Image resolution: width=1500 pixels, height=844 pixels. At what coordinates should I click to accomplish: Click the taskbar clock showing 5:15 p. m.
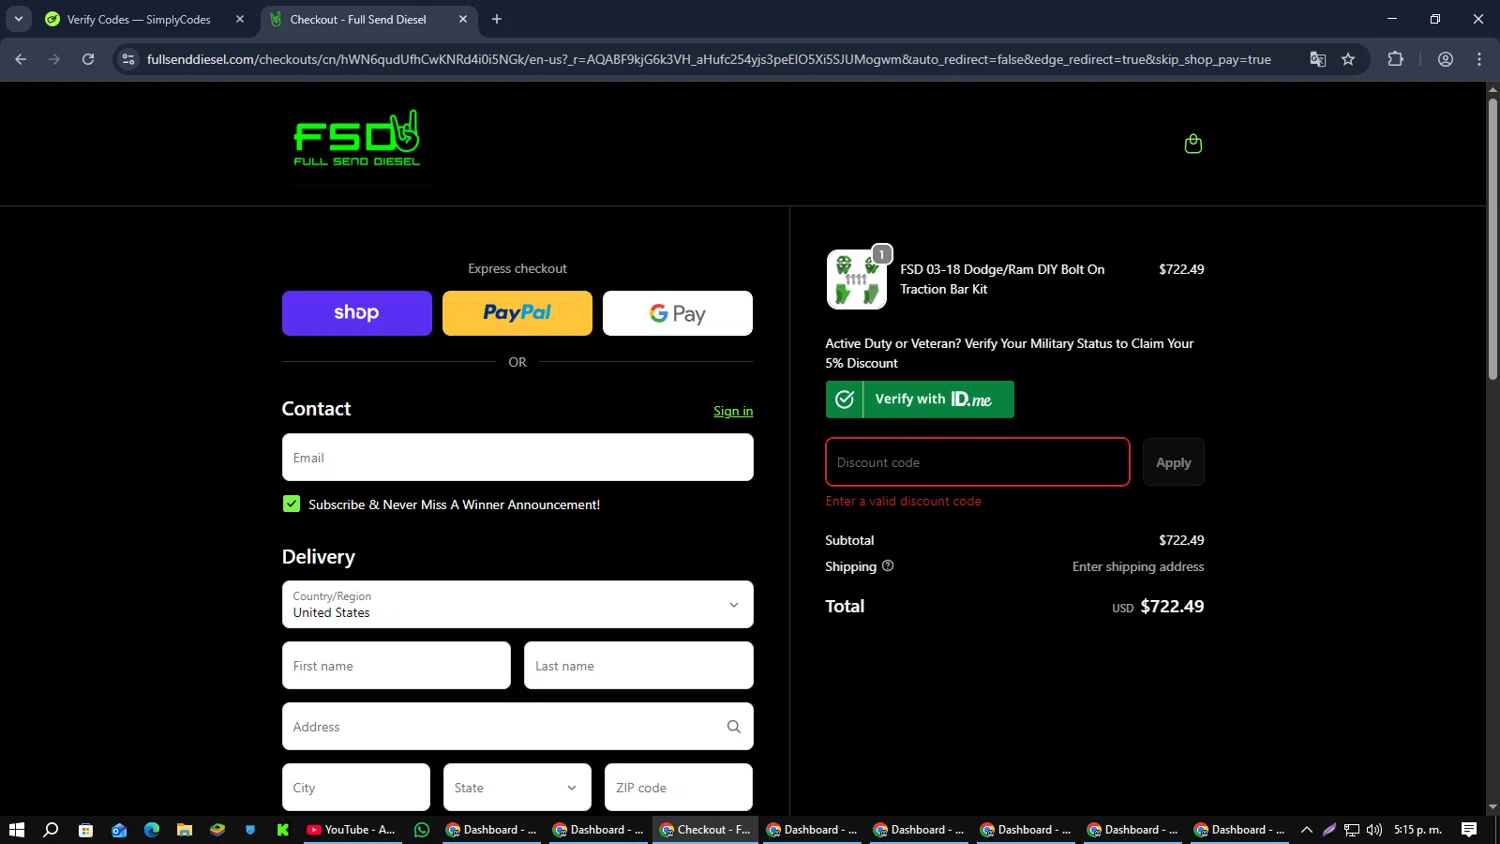click(x=1418, y=830)
